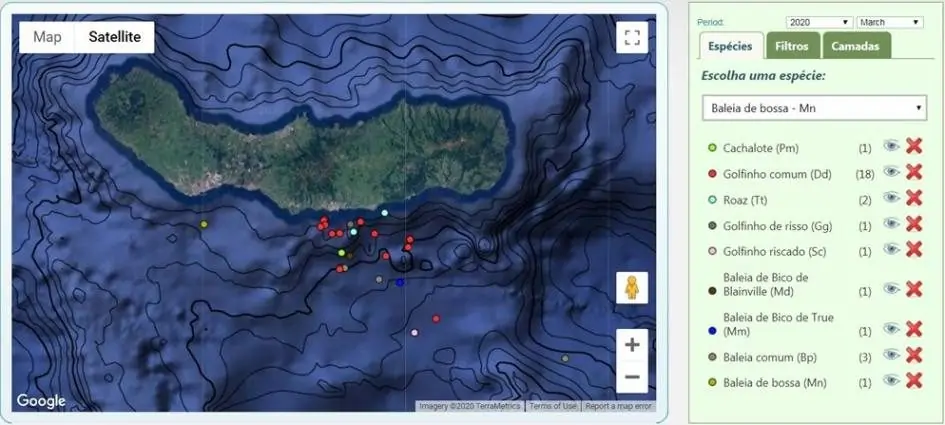945x425 pixels.
Task: Toggle fullscreen map view
Action: pyautogui.click(x=631, y=38)
